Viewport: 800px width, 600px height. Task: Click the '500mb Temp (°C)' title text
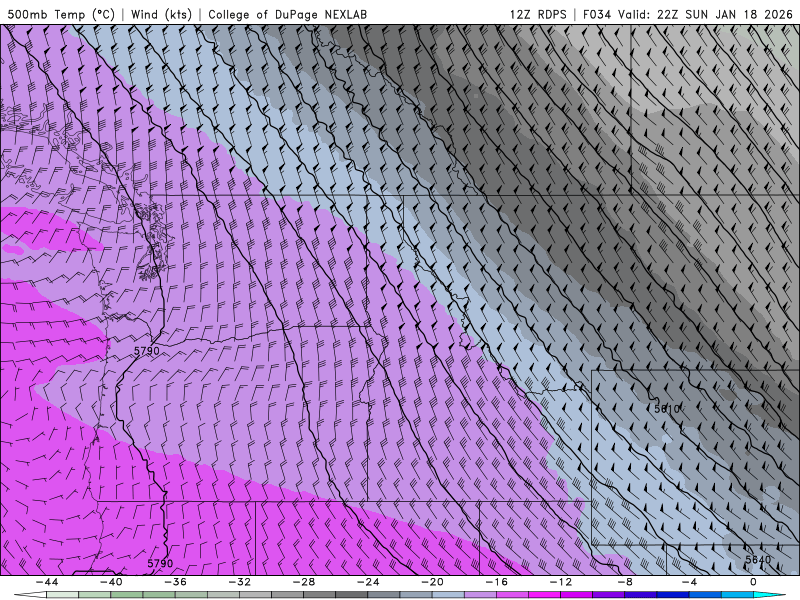(61, 14)
